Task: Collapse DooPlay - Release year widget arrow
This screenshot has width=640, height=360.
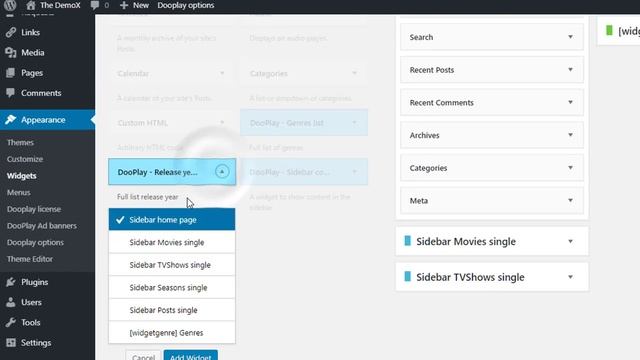Action: pos(222,171)
